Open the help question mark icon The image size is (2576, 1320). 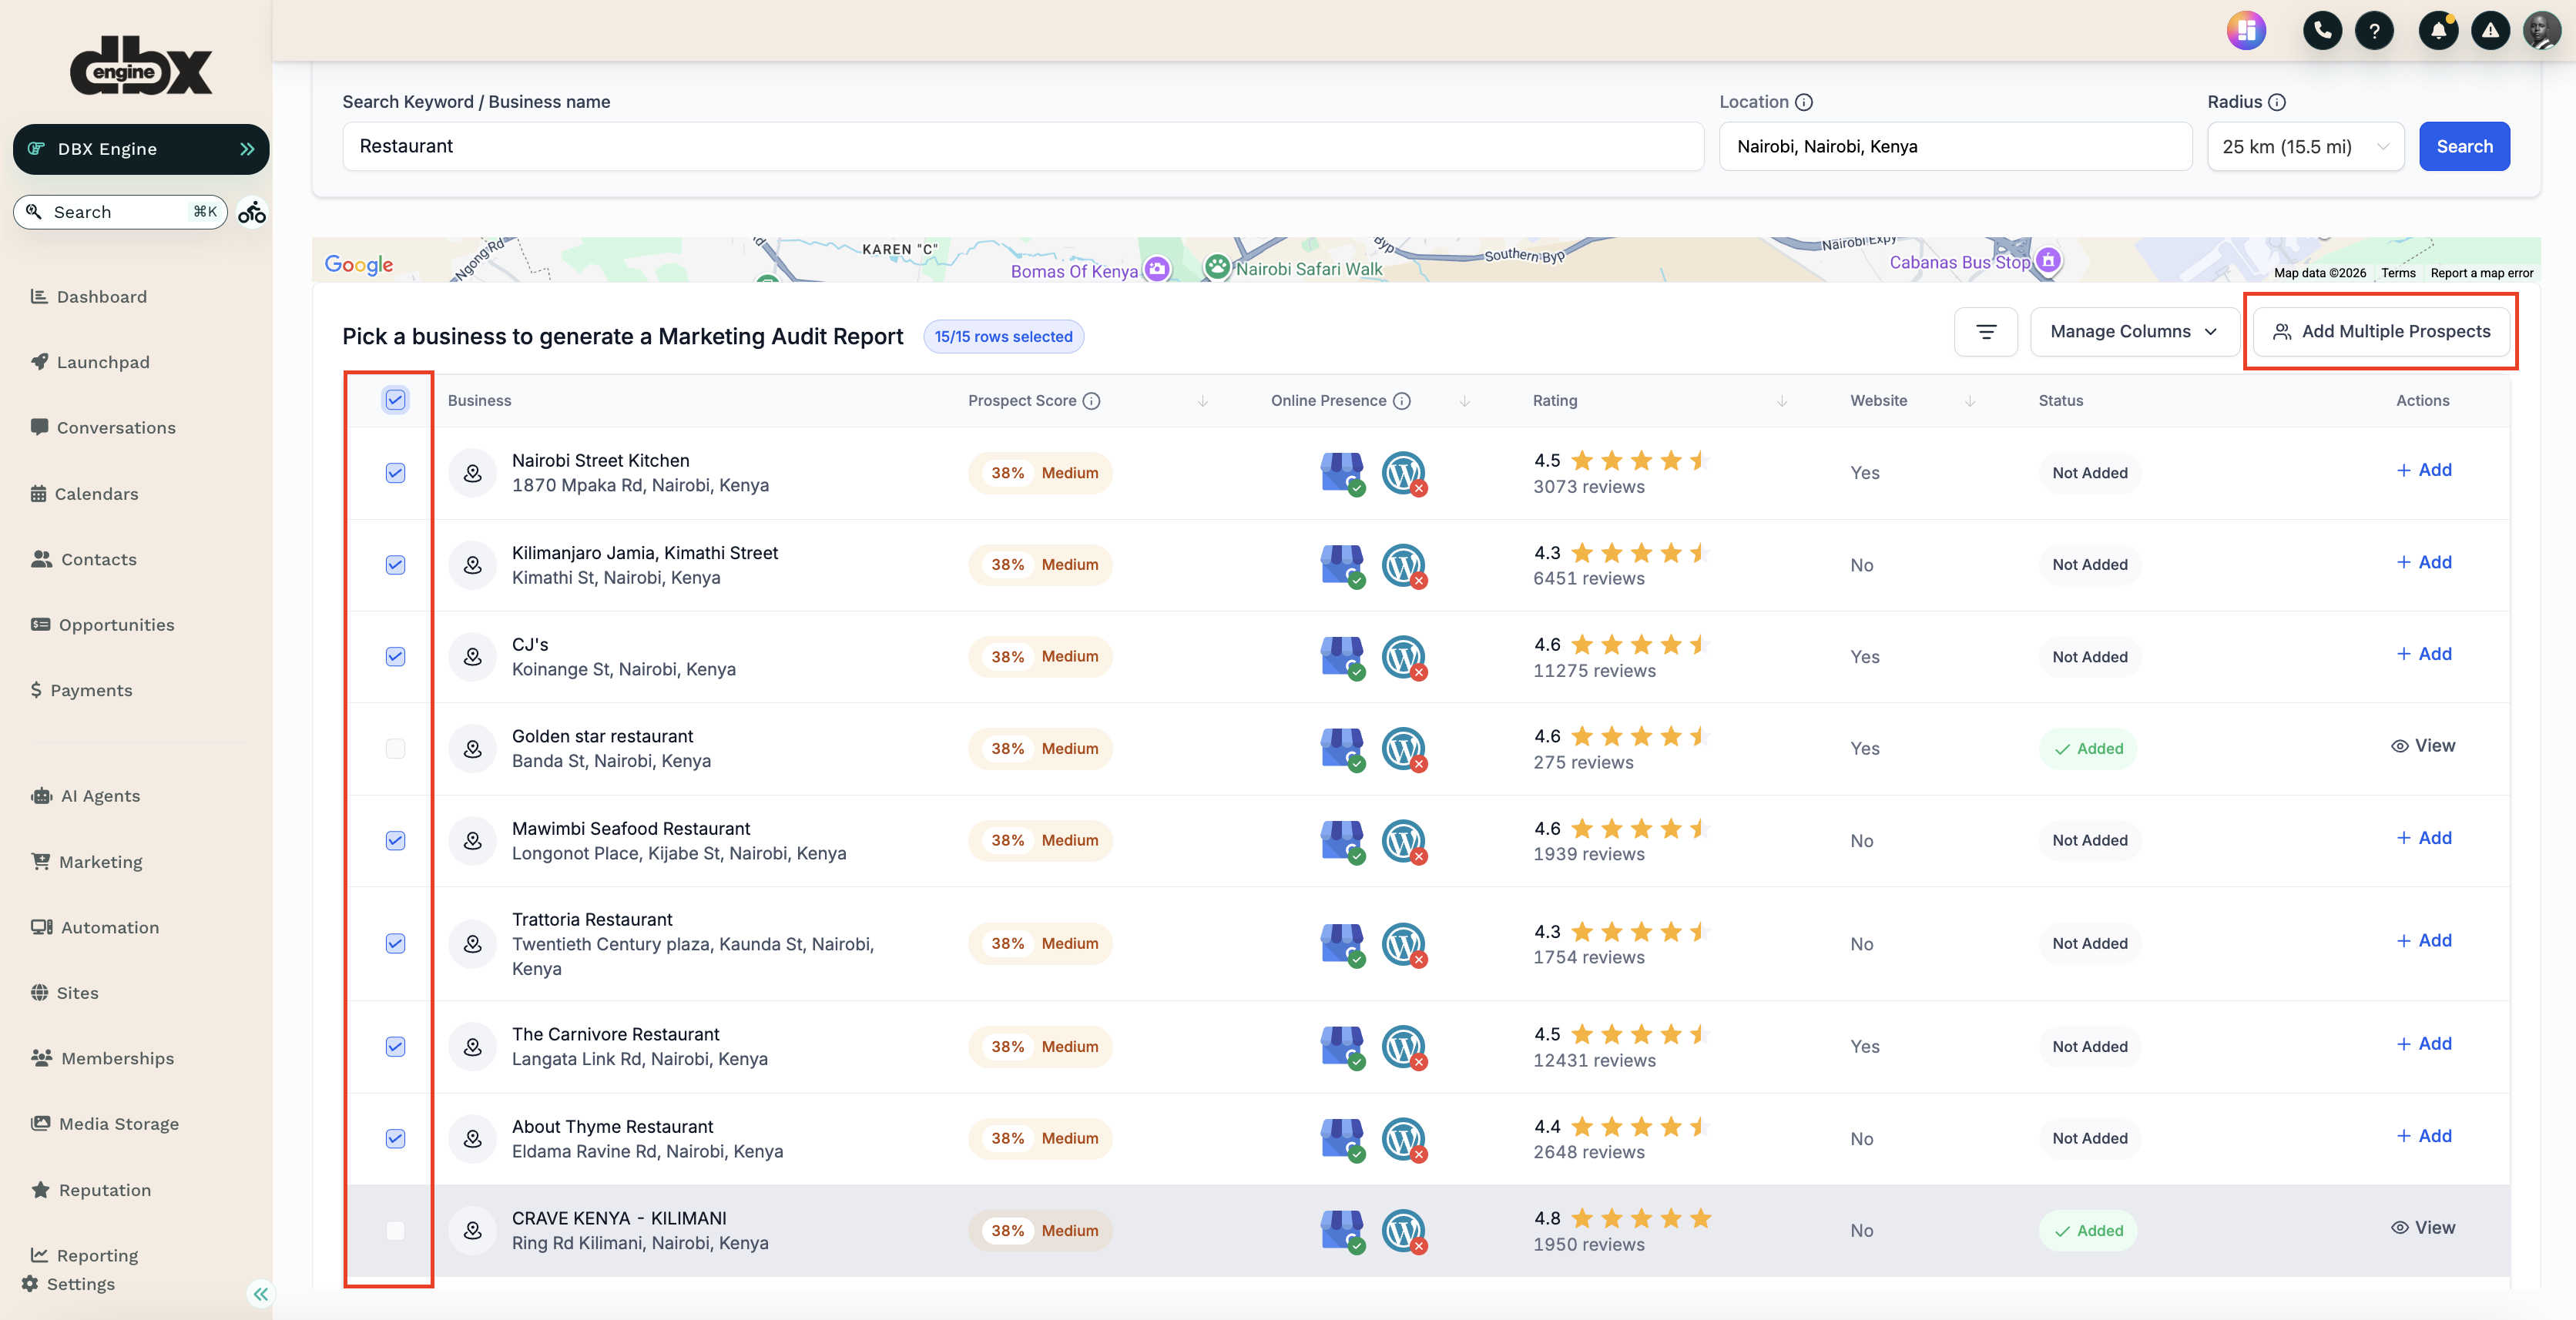click(2374, 30)
